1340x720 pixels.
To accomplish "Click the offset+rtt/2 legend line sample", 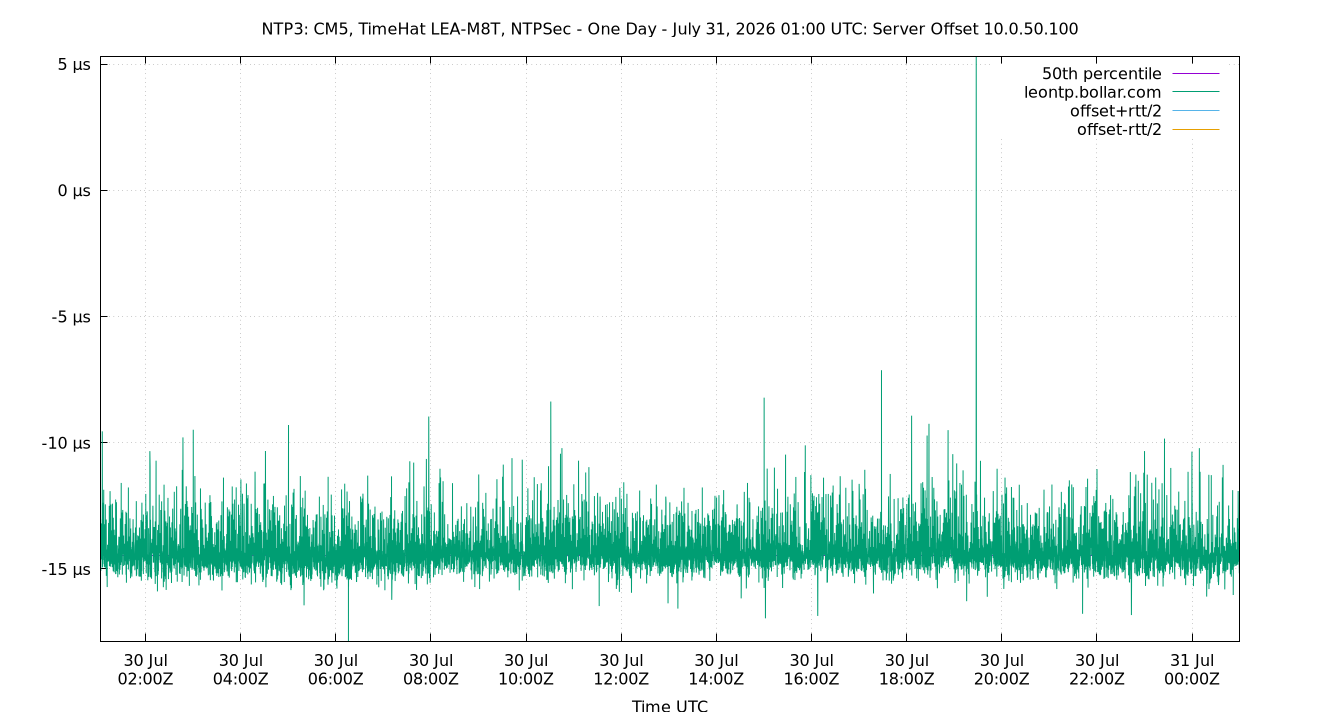I will [1195, 111].
